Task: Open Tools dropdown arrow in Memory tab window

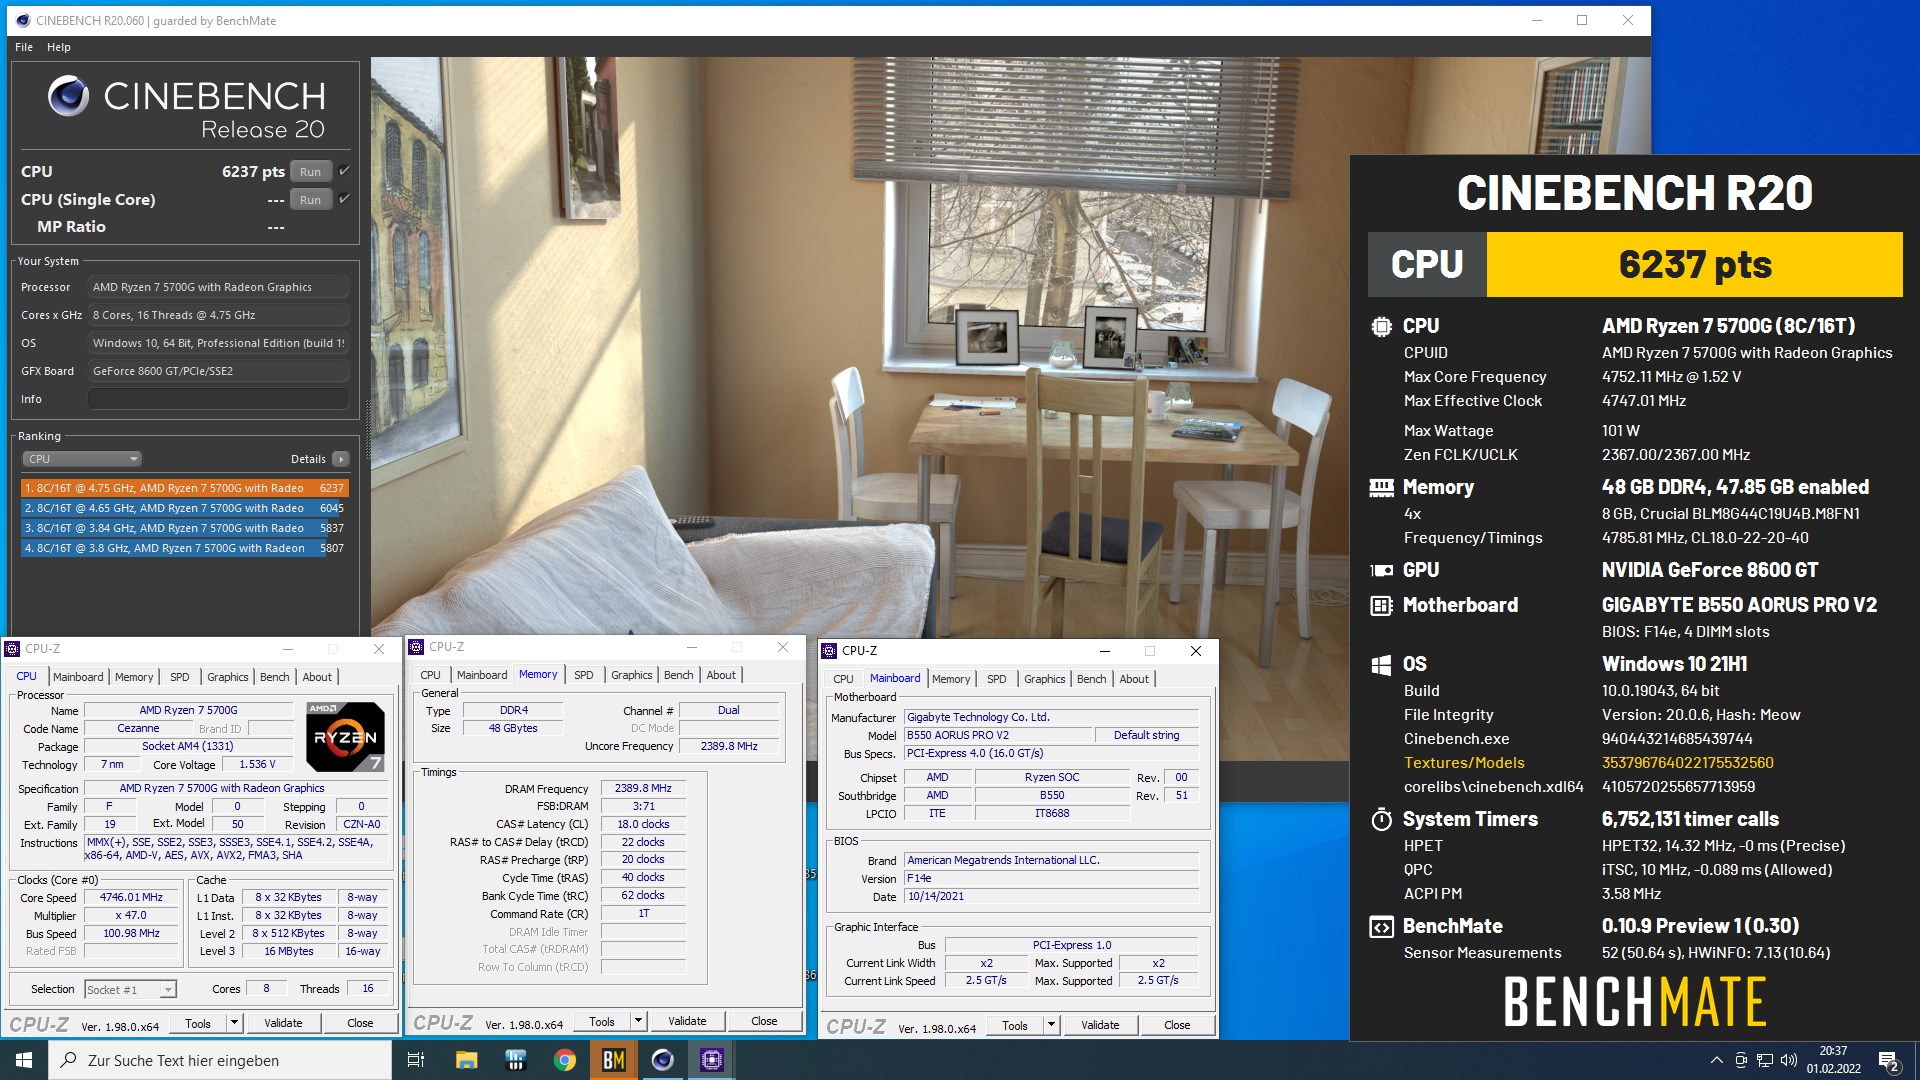Action: click(x=638, y=1021)
